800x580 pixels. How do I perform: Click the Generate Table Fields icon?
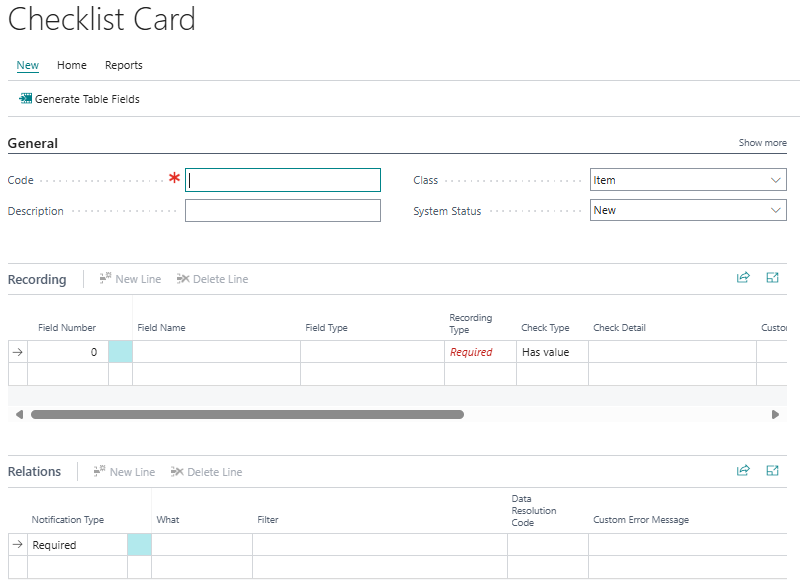[25, 98]
